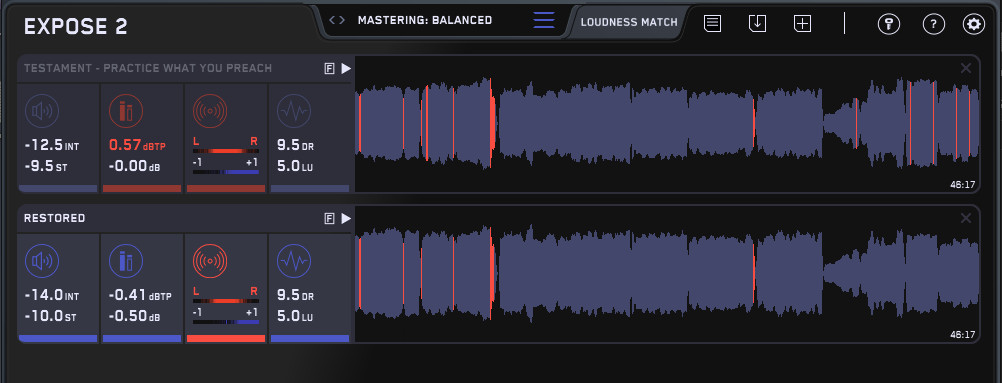Click the F icon on Testament track

point(330,68)
